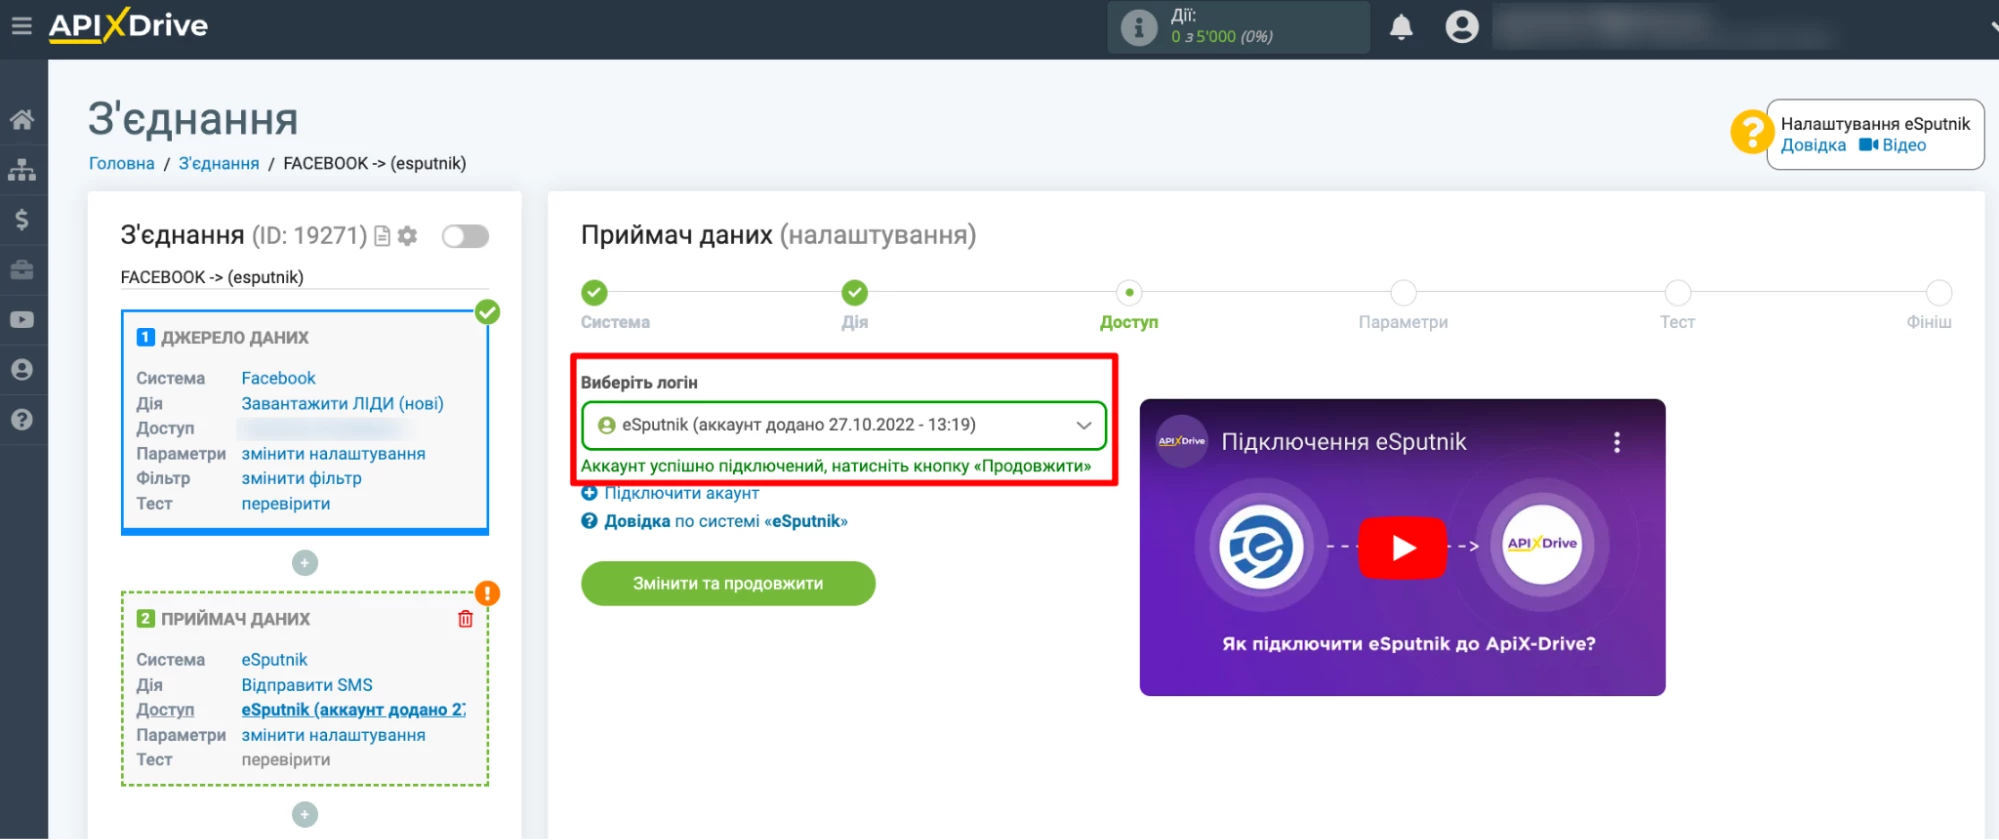Go to the Система step
Viewport: 1999px width, 840px height.
594,293
